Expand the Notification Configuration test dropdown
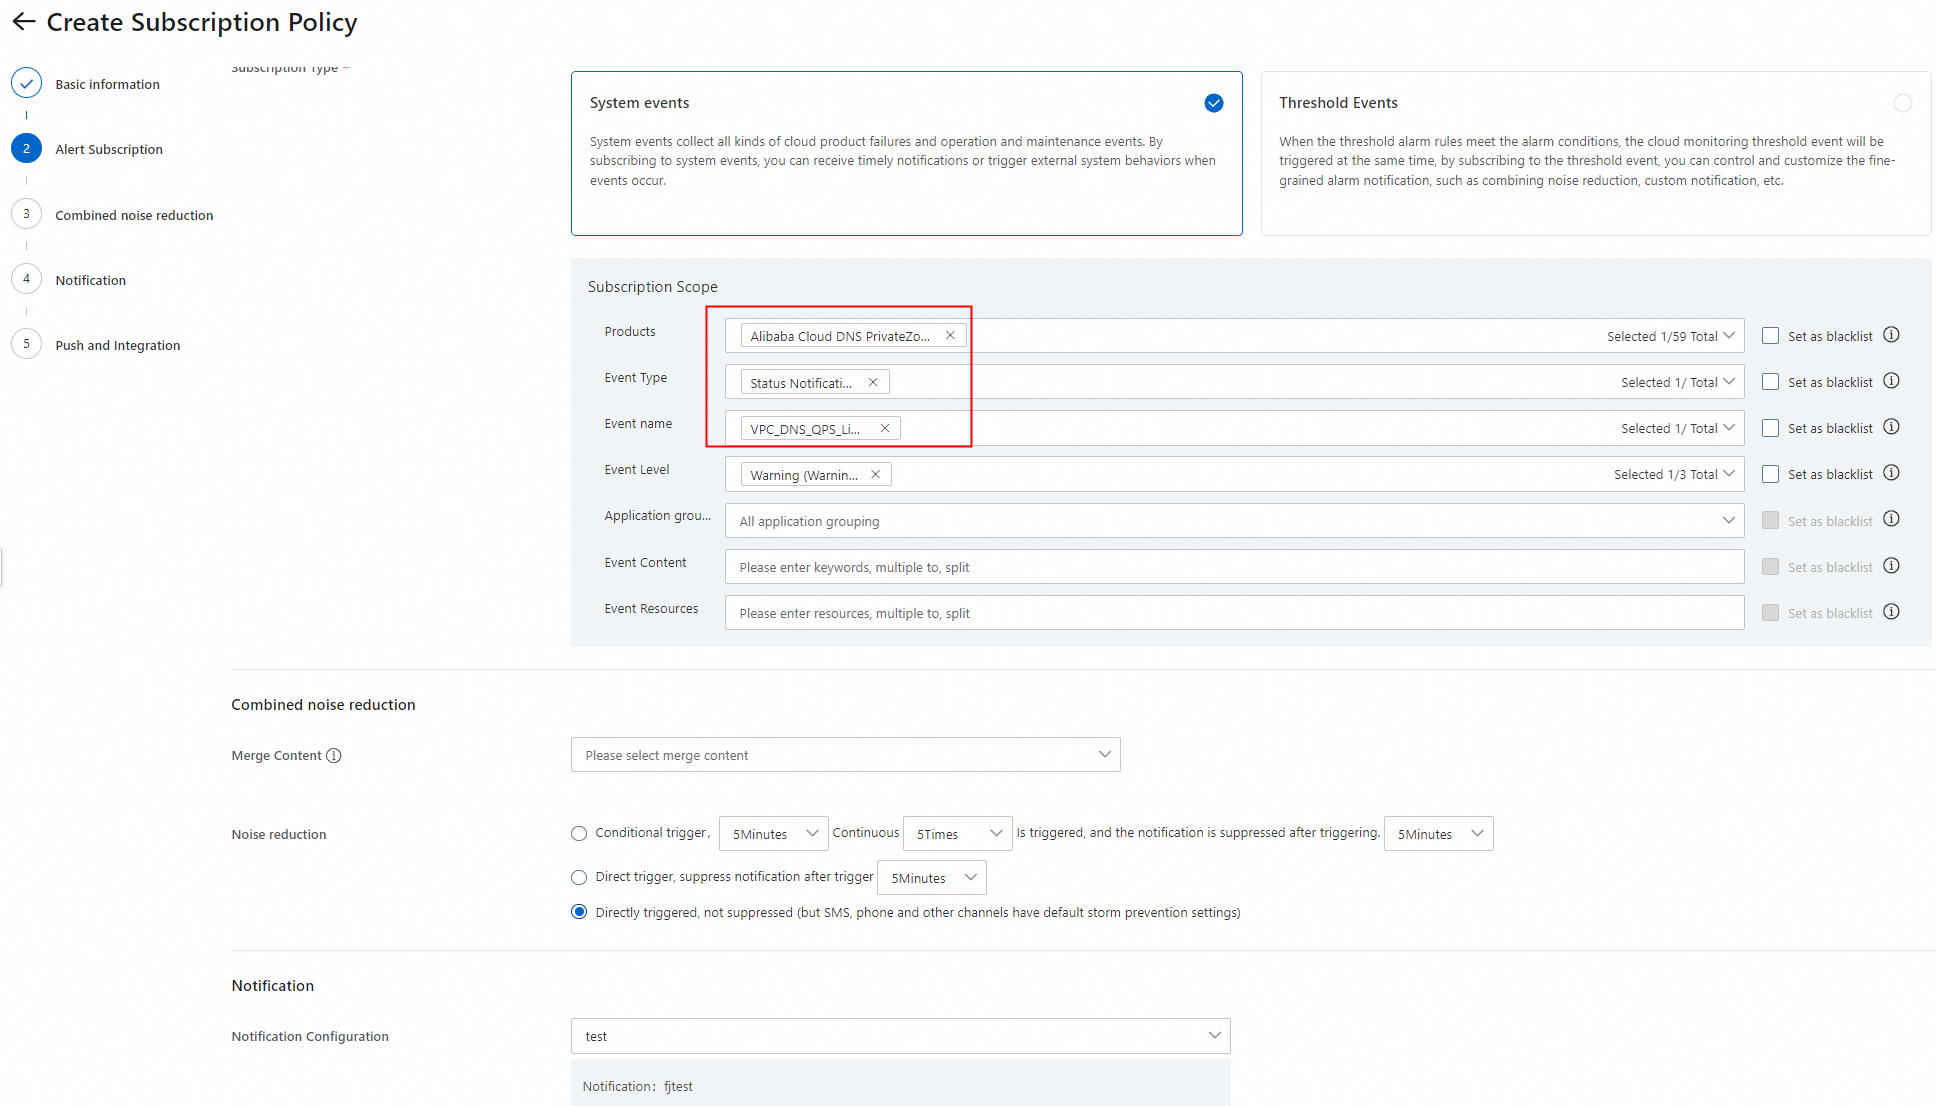 pyautogui.click(x=900, y=1036)
